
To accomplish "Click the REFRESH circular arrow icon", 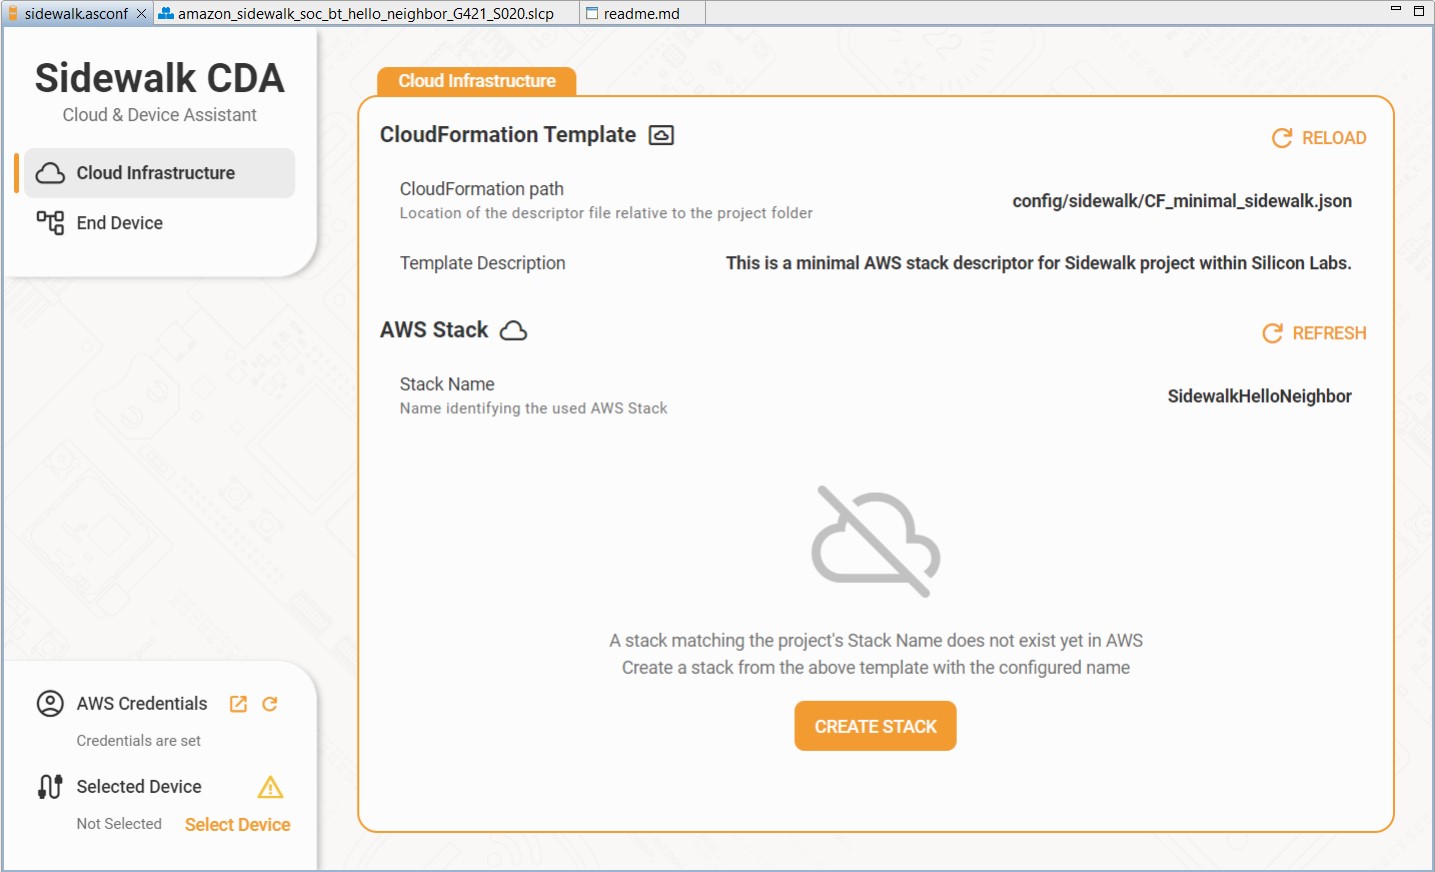I will [x=1272, y=333].
